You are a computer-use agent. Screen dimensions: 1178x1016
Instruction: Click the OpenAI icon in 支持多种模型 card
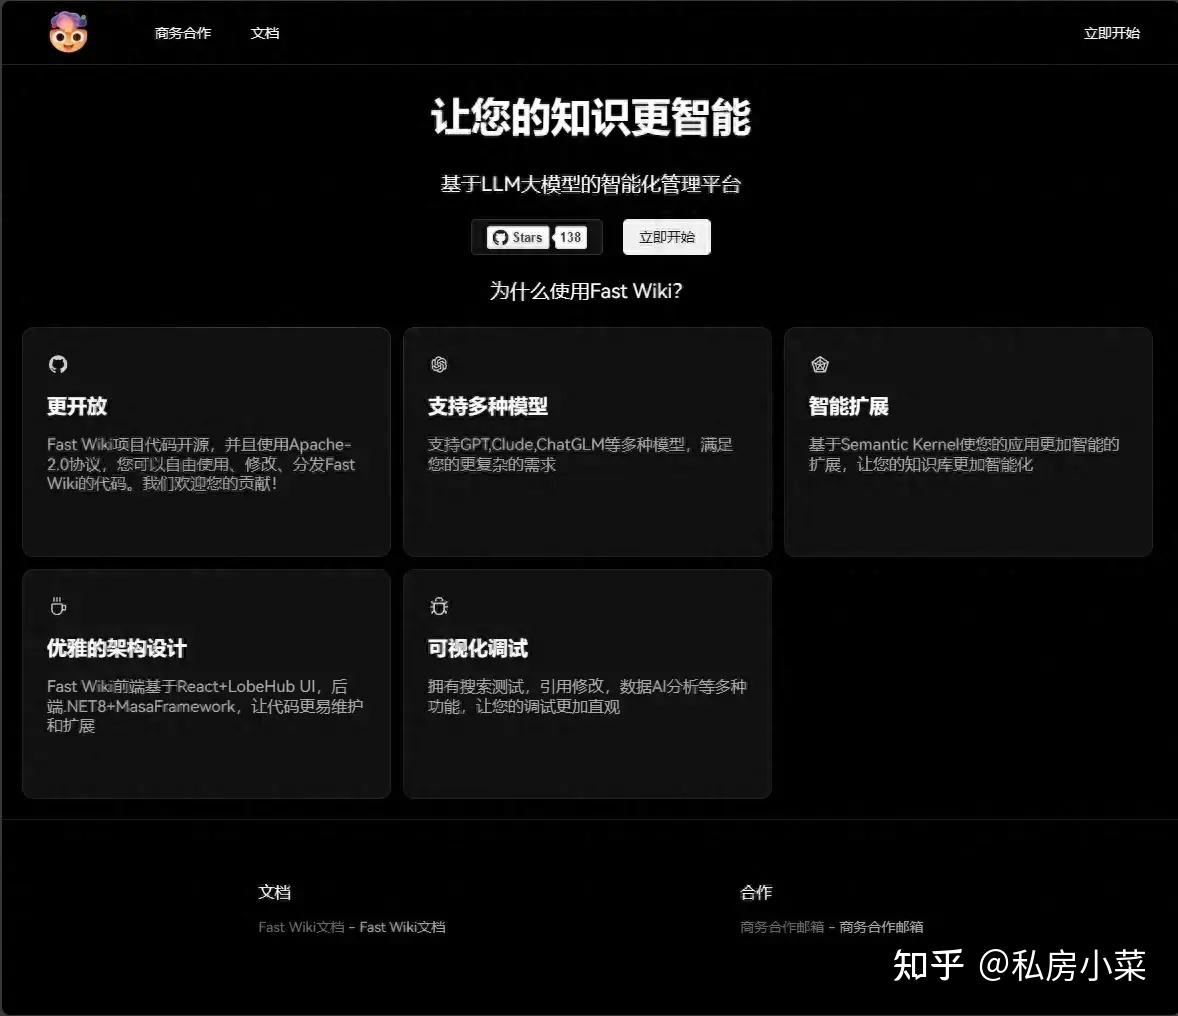coord(439,364)
